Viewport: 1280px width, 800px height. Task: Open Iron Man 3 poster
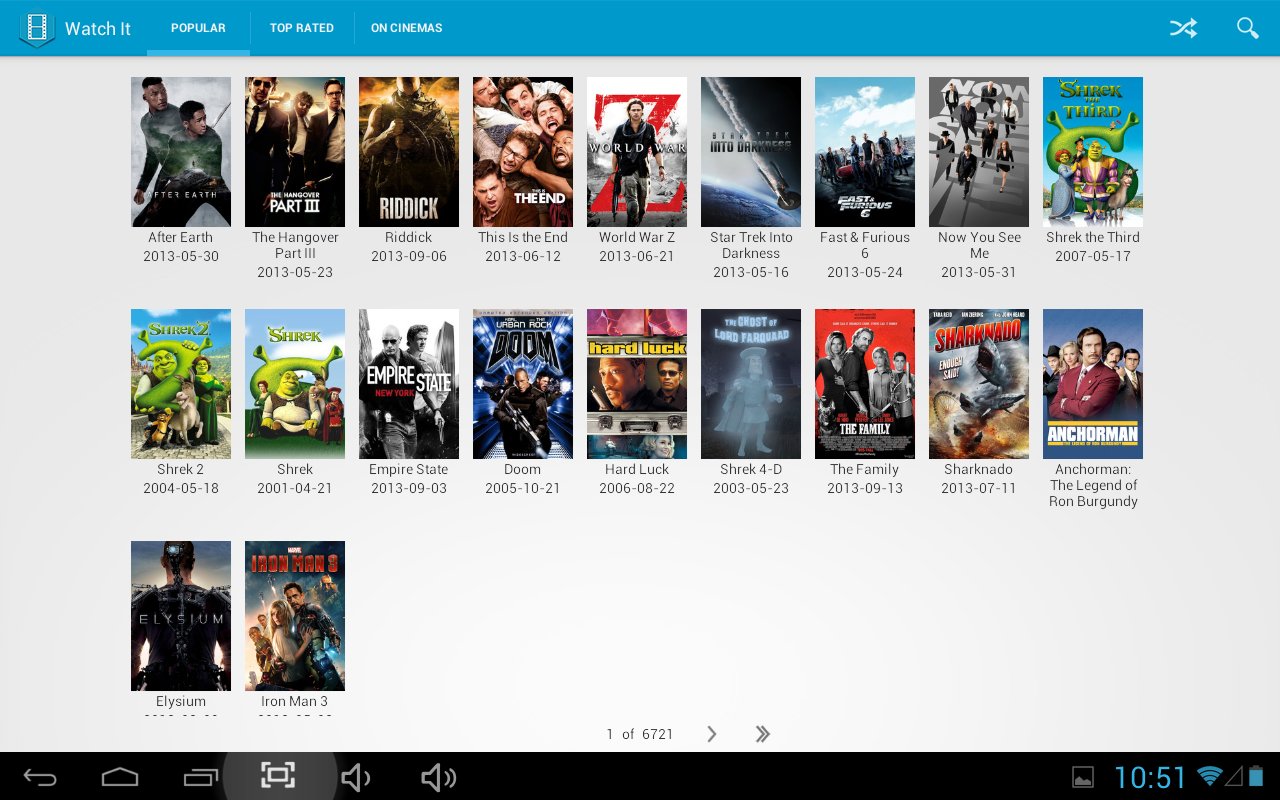(x=295, y=616)
